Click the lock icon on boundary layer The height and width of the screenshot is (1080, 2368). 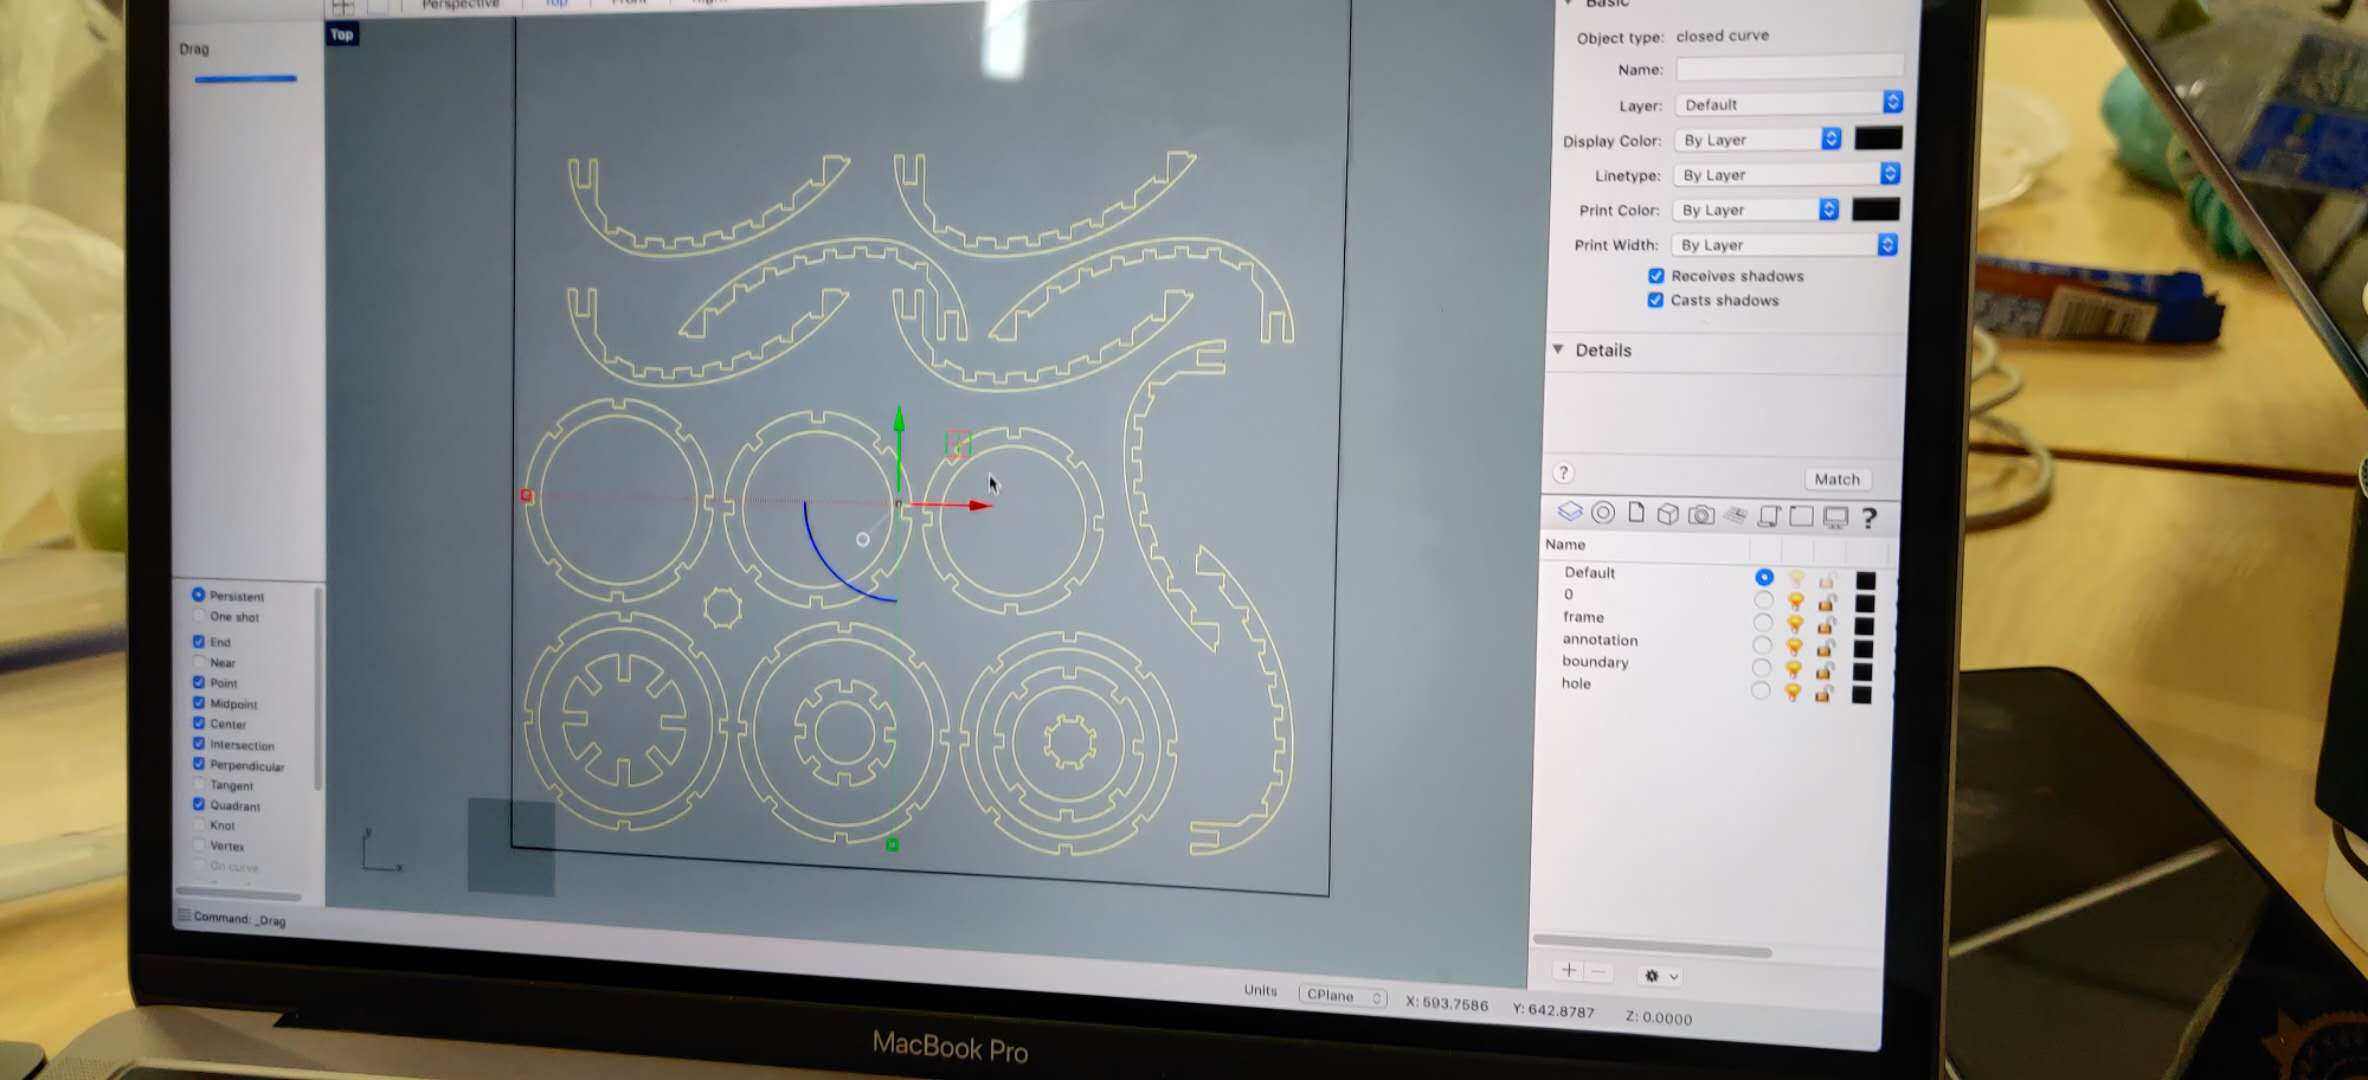tap(1825, 670)
